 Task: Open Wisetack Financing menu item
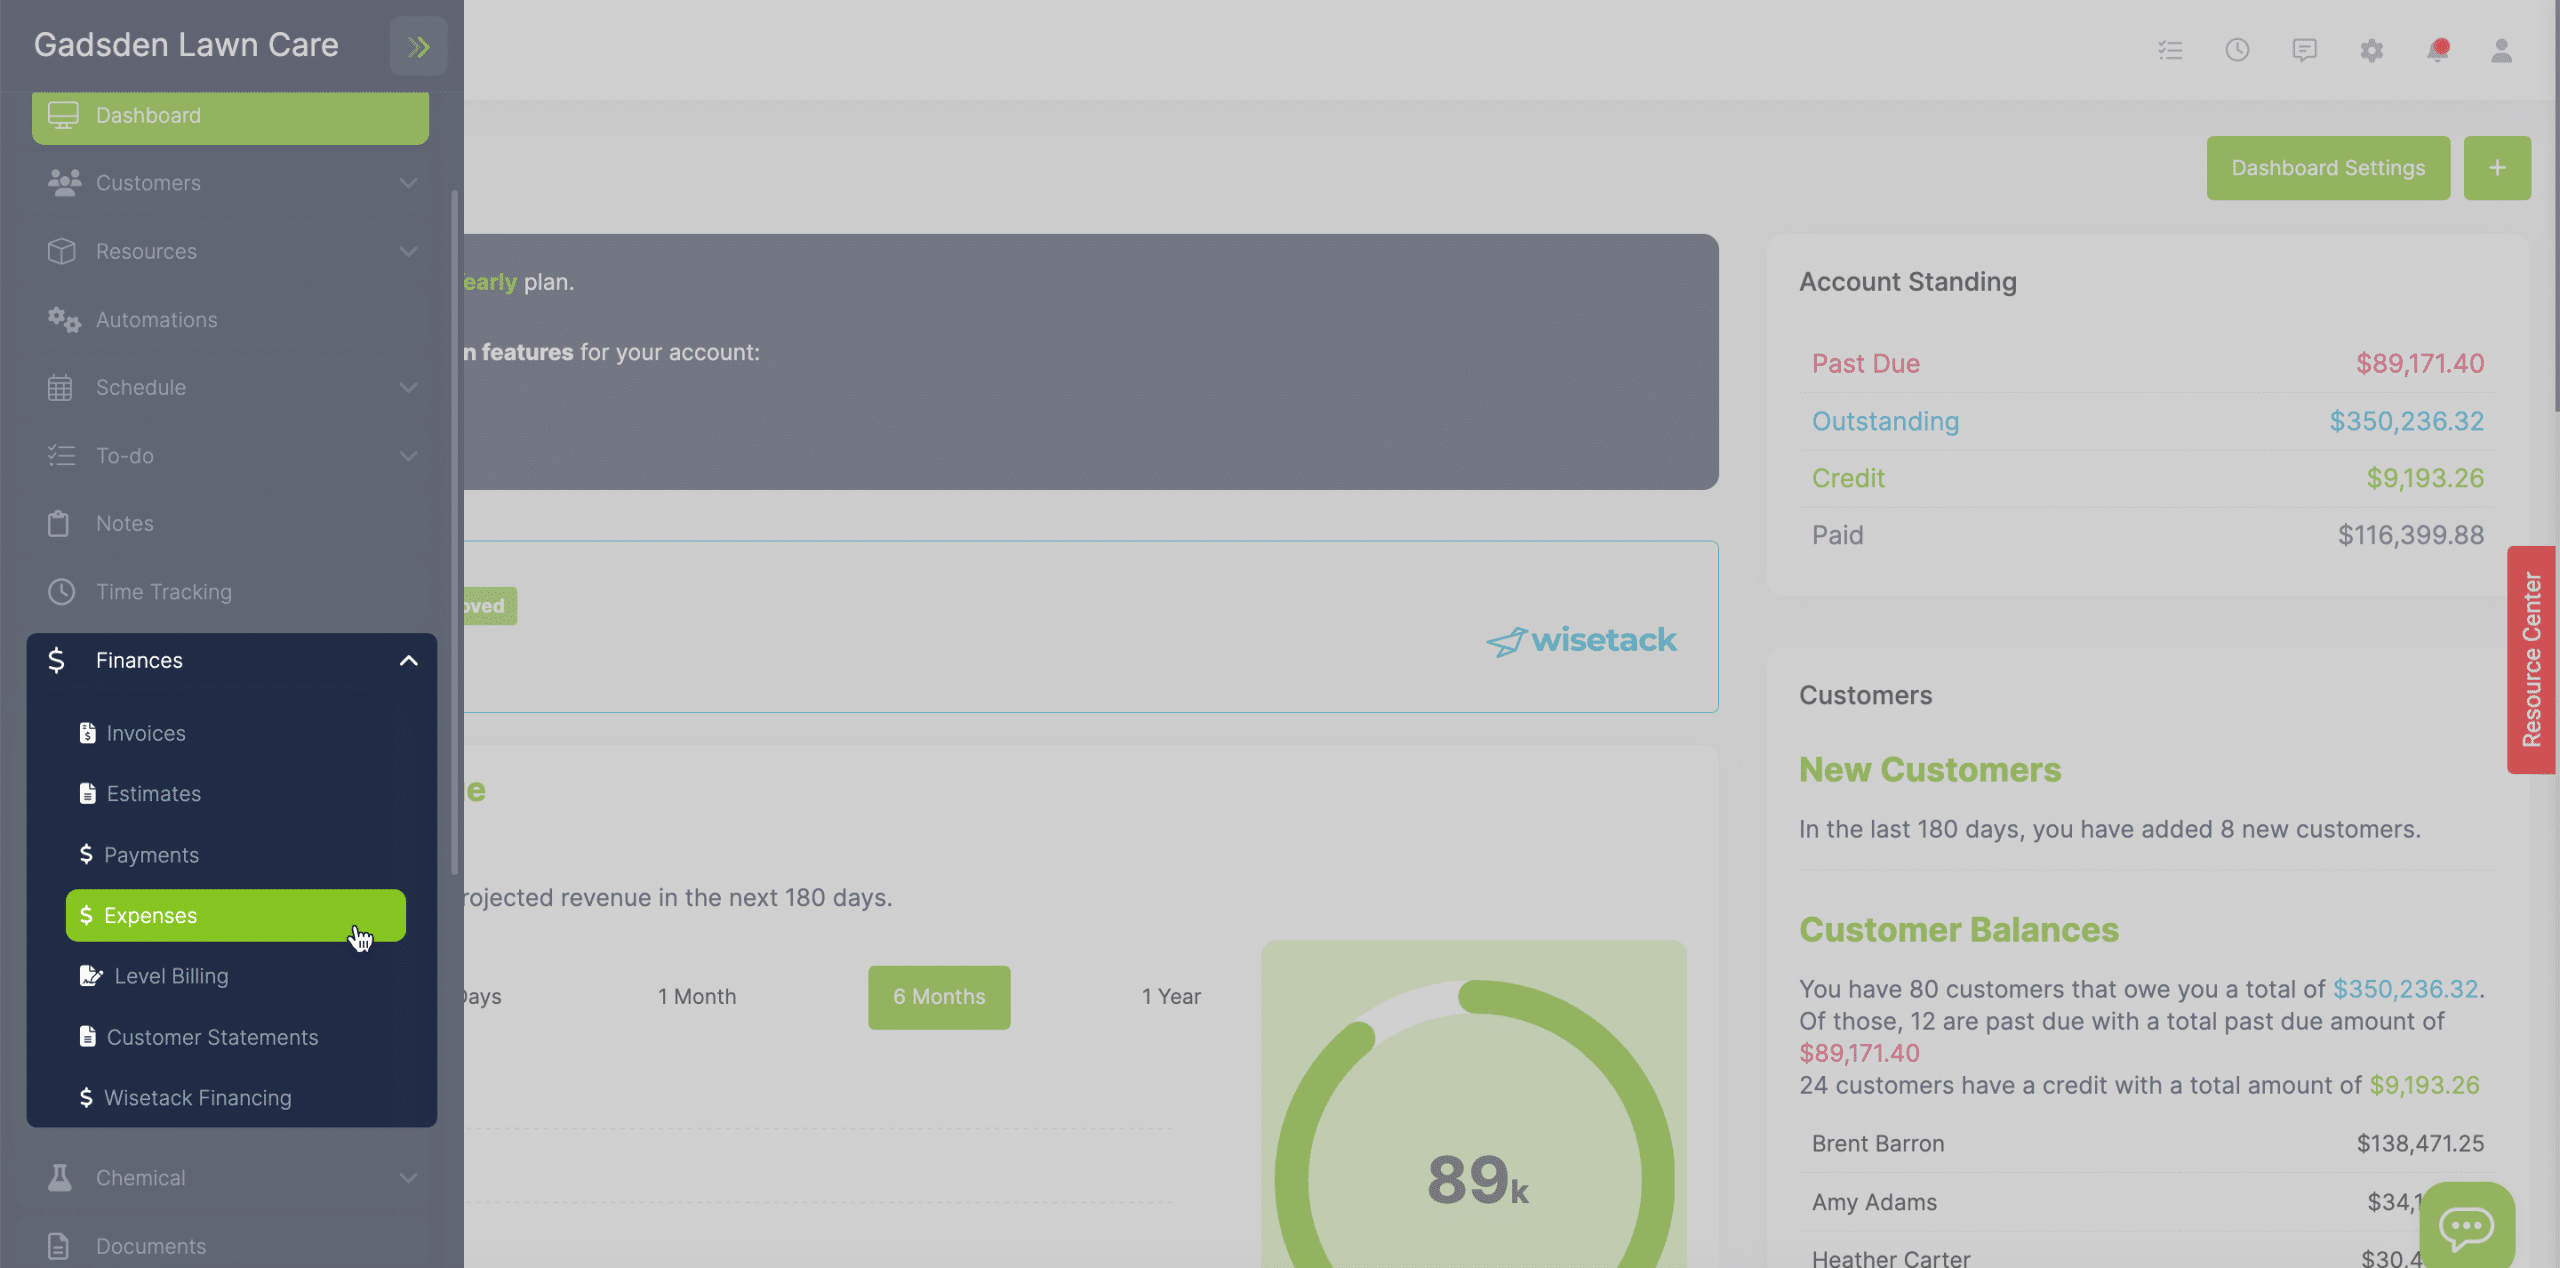235,1097
